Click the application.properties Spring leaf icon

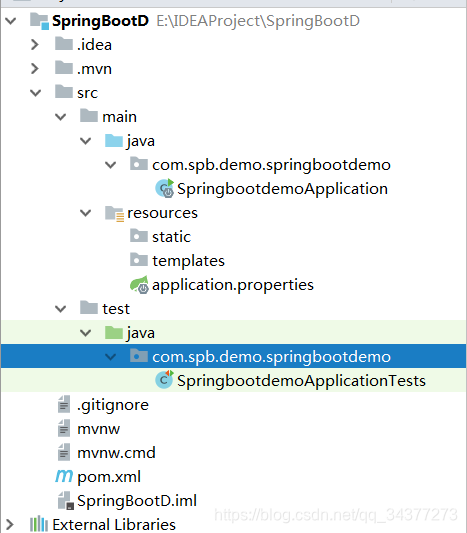[x=139, y=285]
